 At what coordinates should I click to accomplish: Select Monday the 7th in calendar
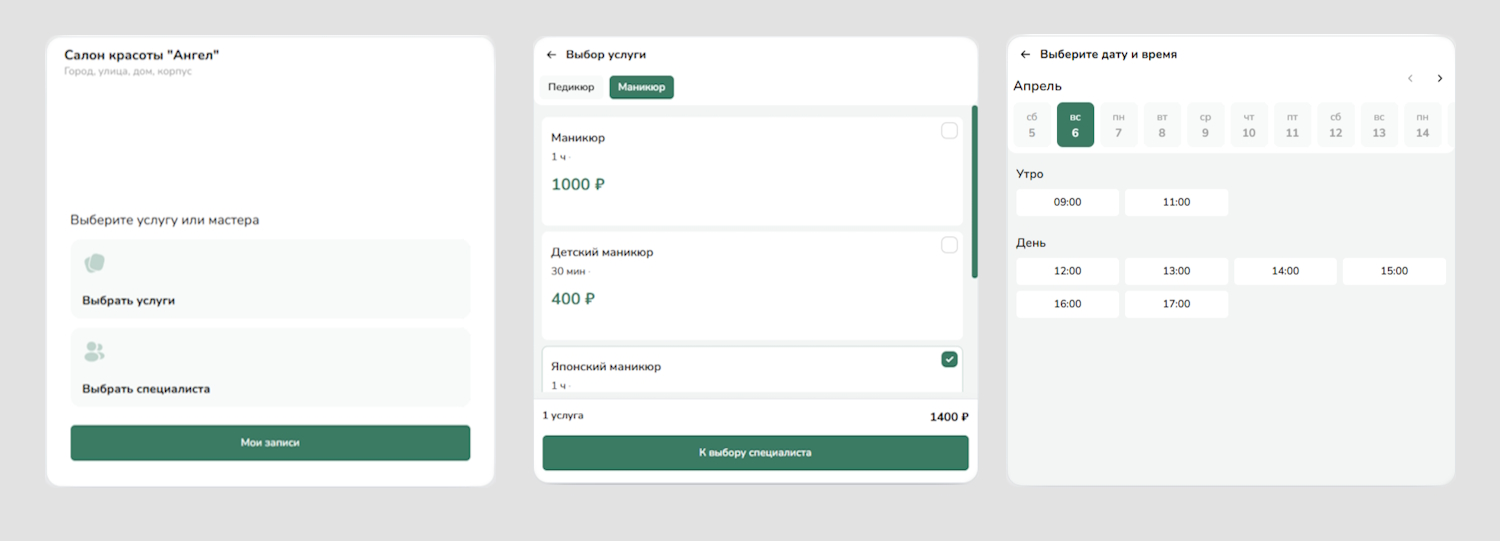(1118, 125)
